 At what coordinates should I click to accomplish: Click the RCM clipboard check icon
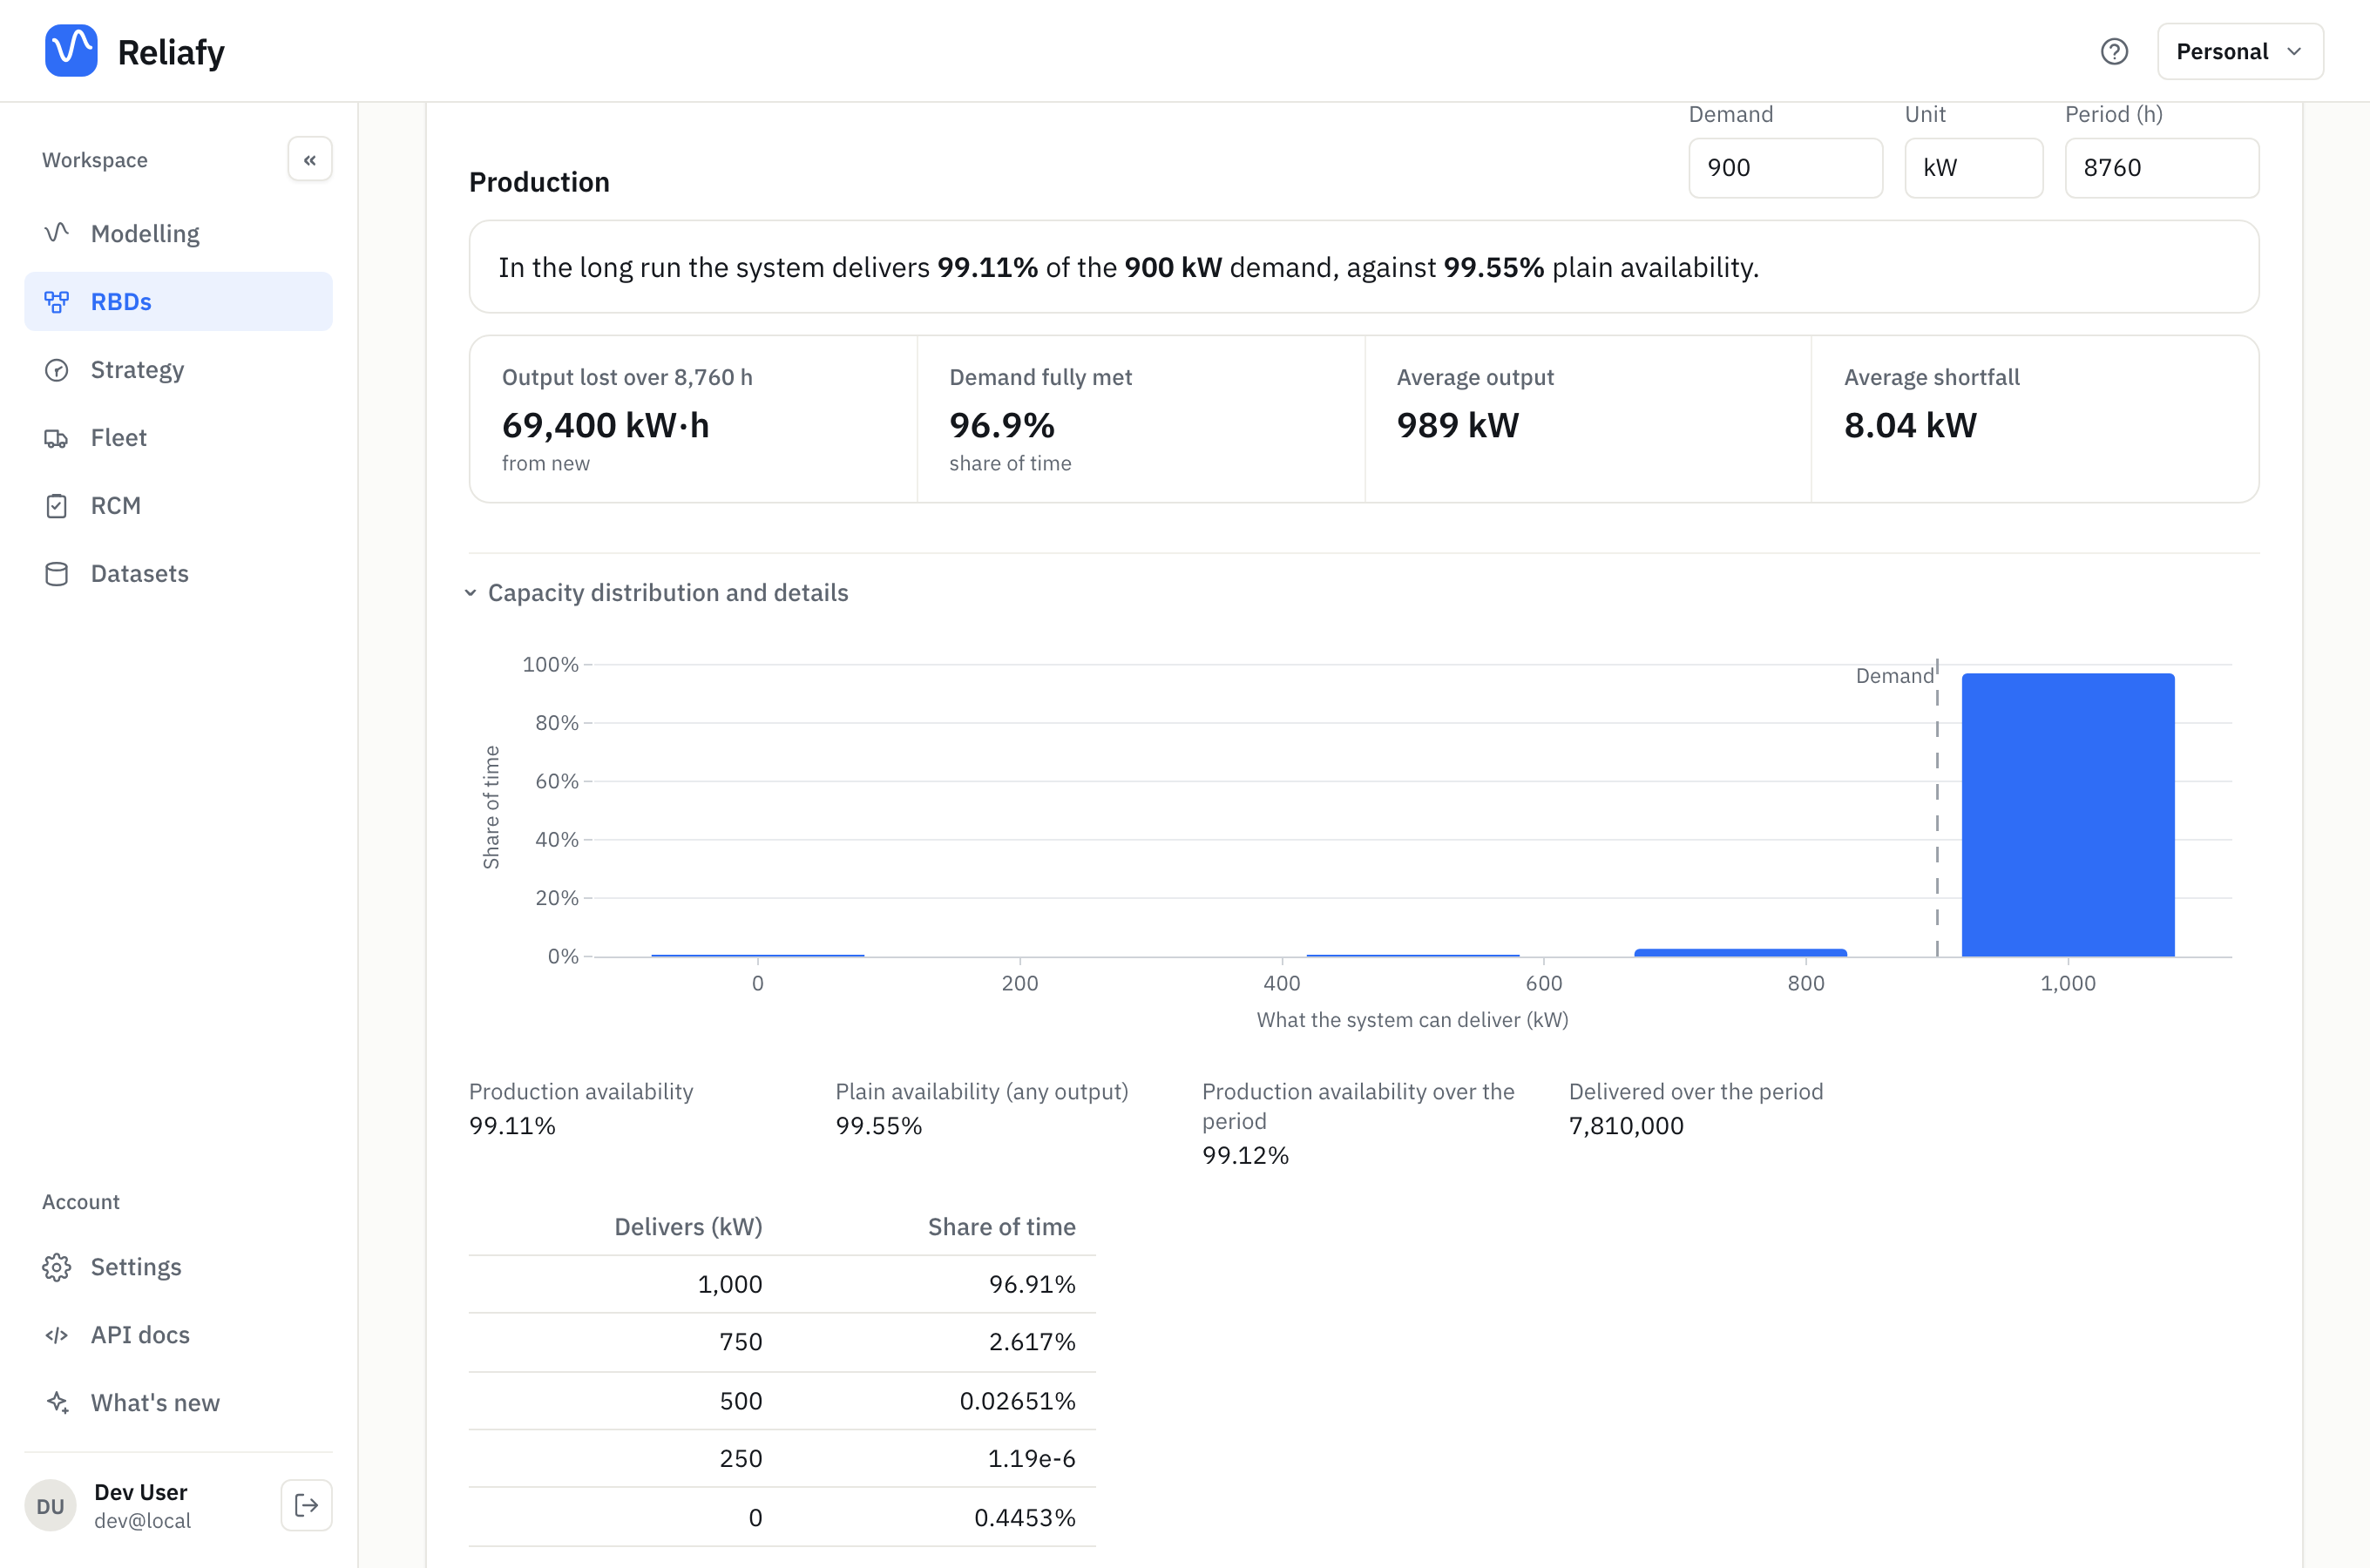tap(57, 505)
